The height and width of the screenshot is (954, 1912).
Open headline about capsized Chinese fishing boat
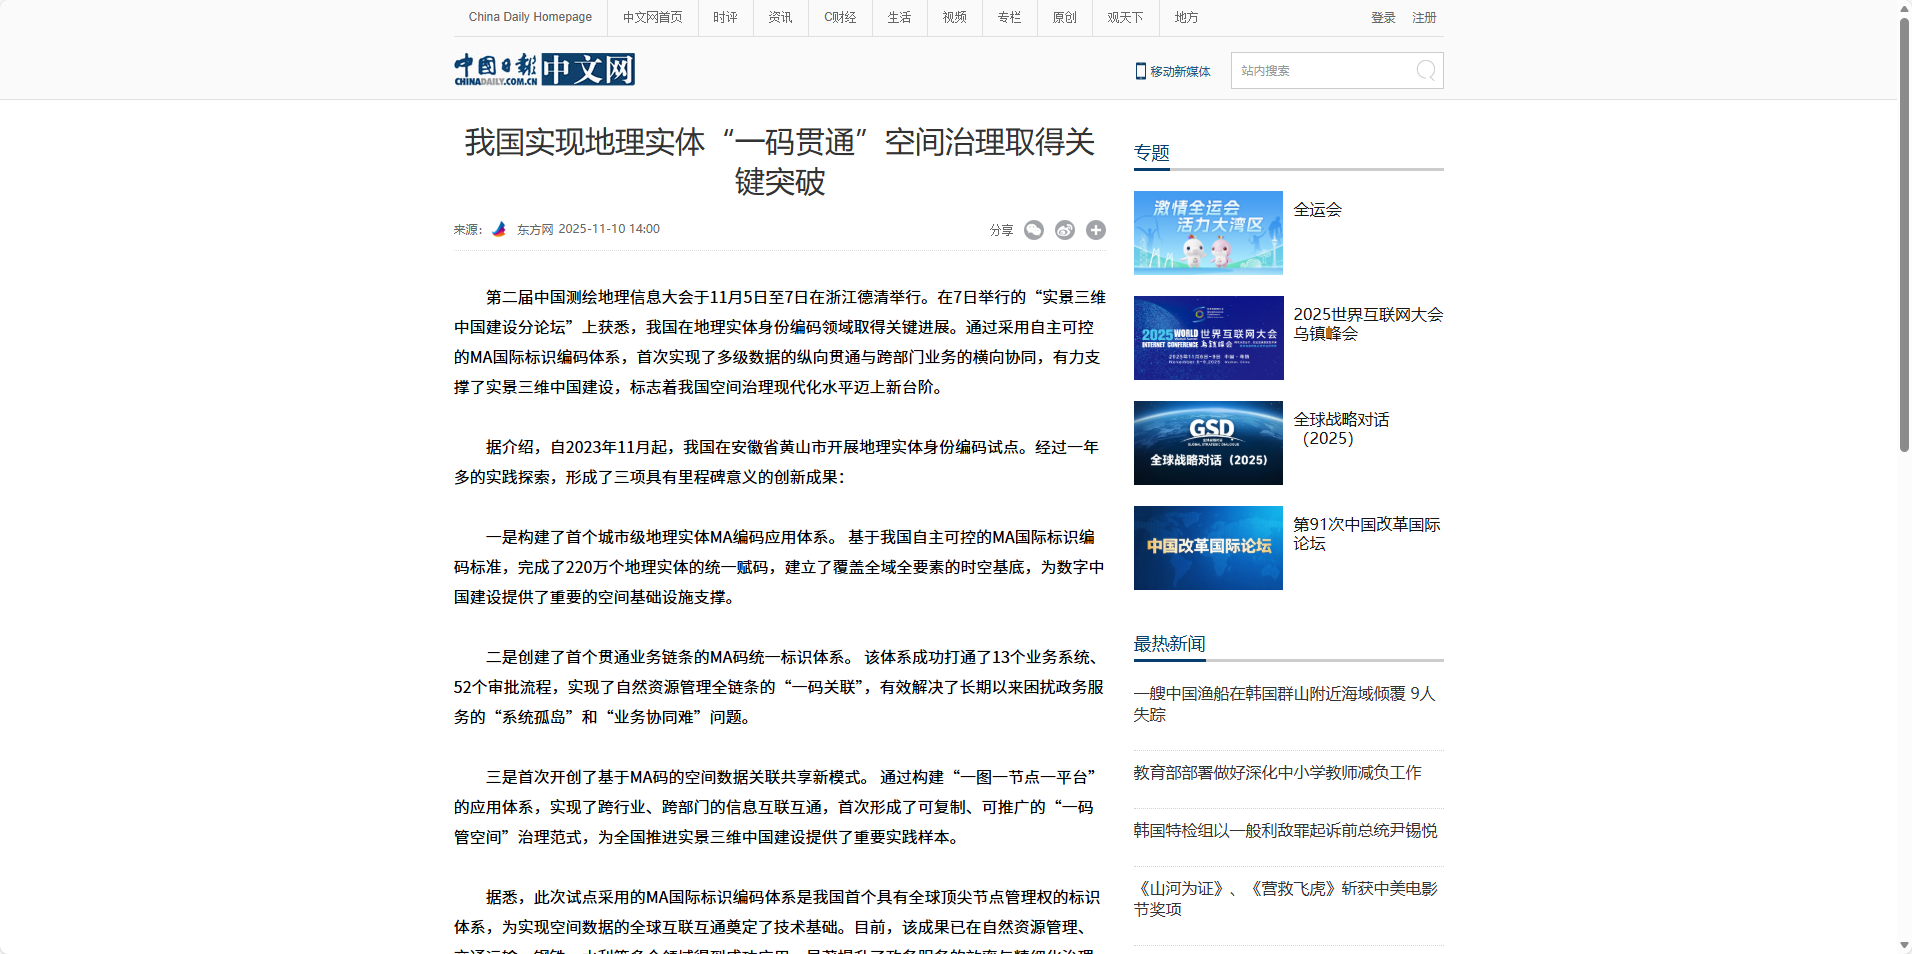point(1284,705)
